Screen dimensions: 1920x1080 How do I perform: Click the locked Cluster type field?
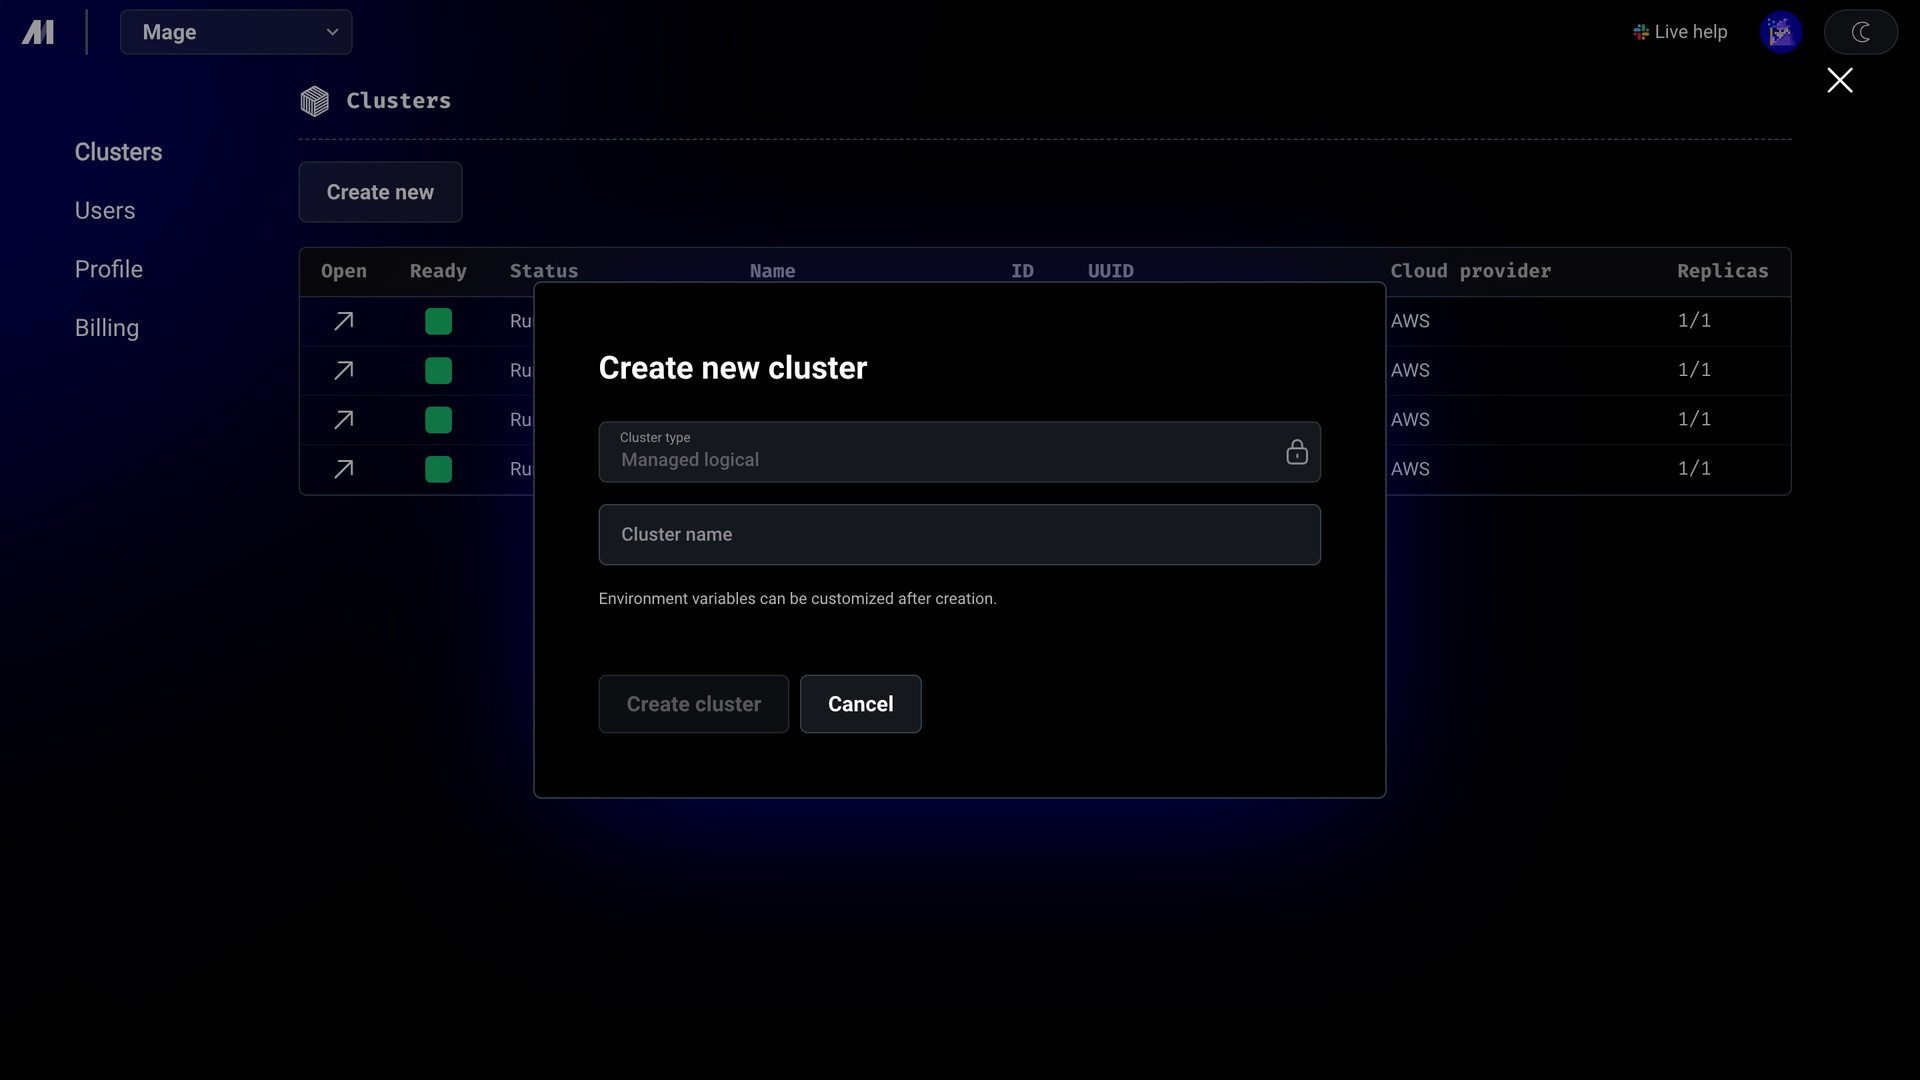tap(959, 452)
